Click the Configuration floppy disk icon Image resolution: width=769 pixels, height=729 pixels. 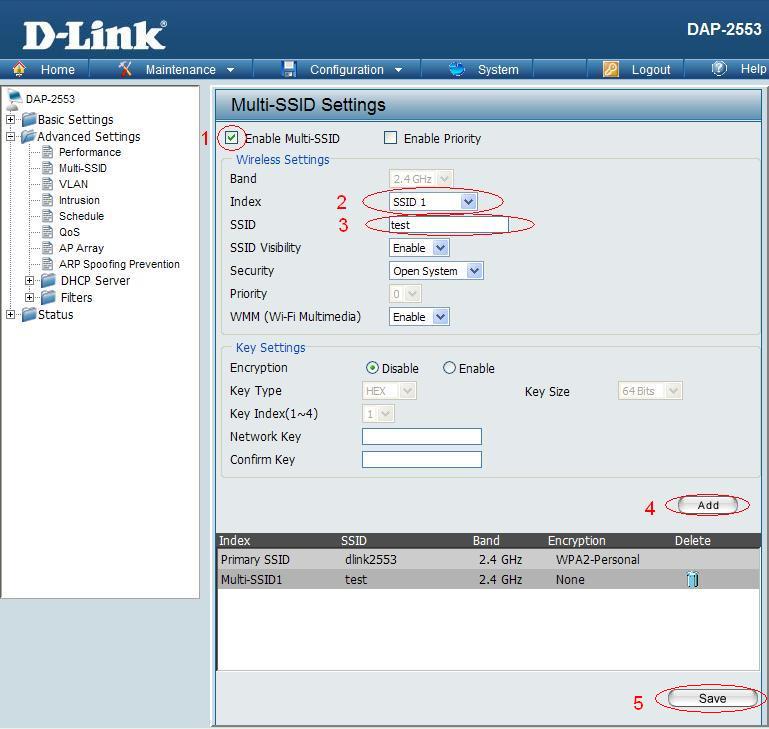pyautogui.click(x=290, y=69)
